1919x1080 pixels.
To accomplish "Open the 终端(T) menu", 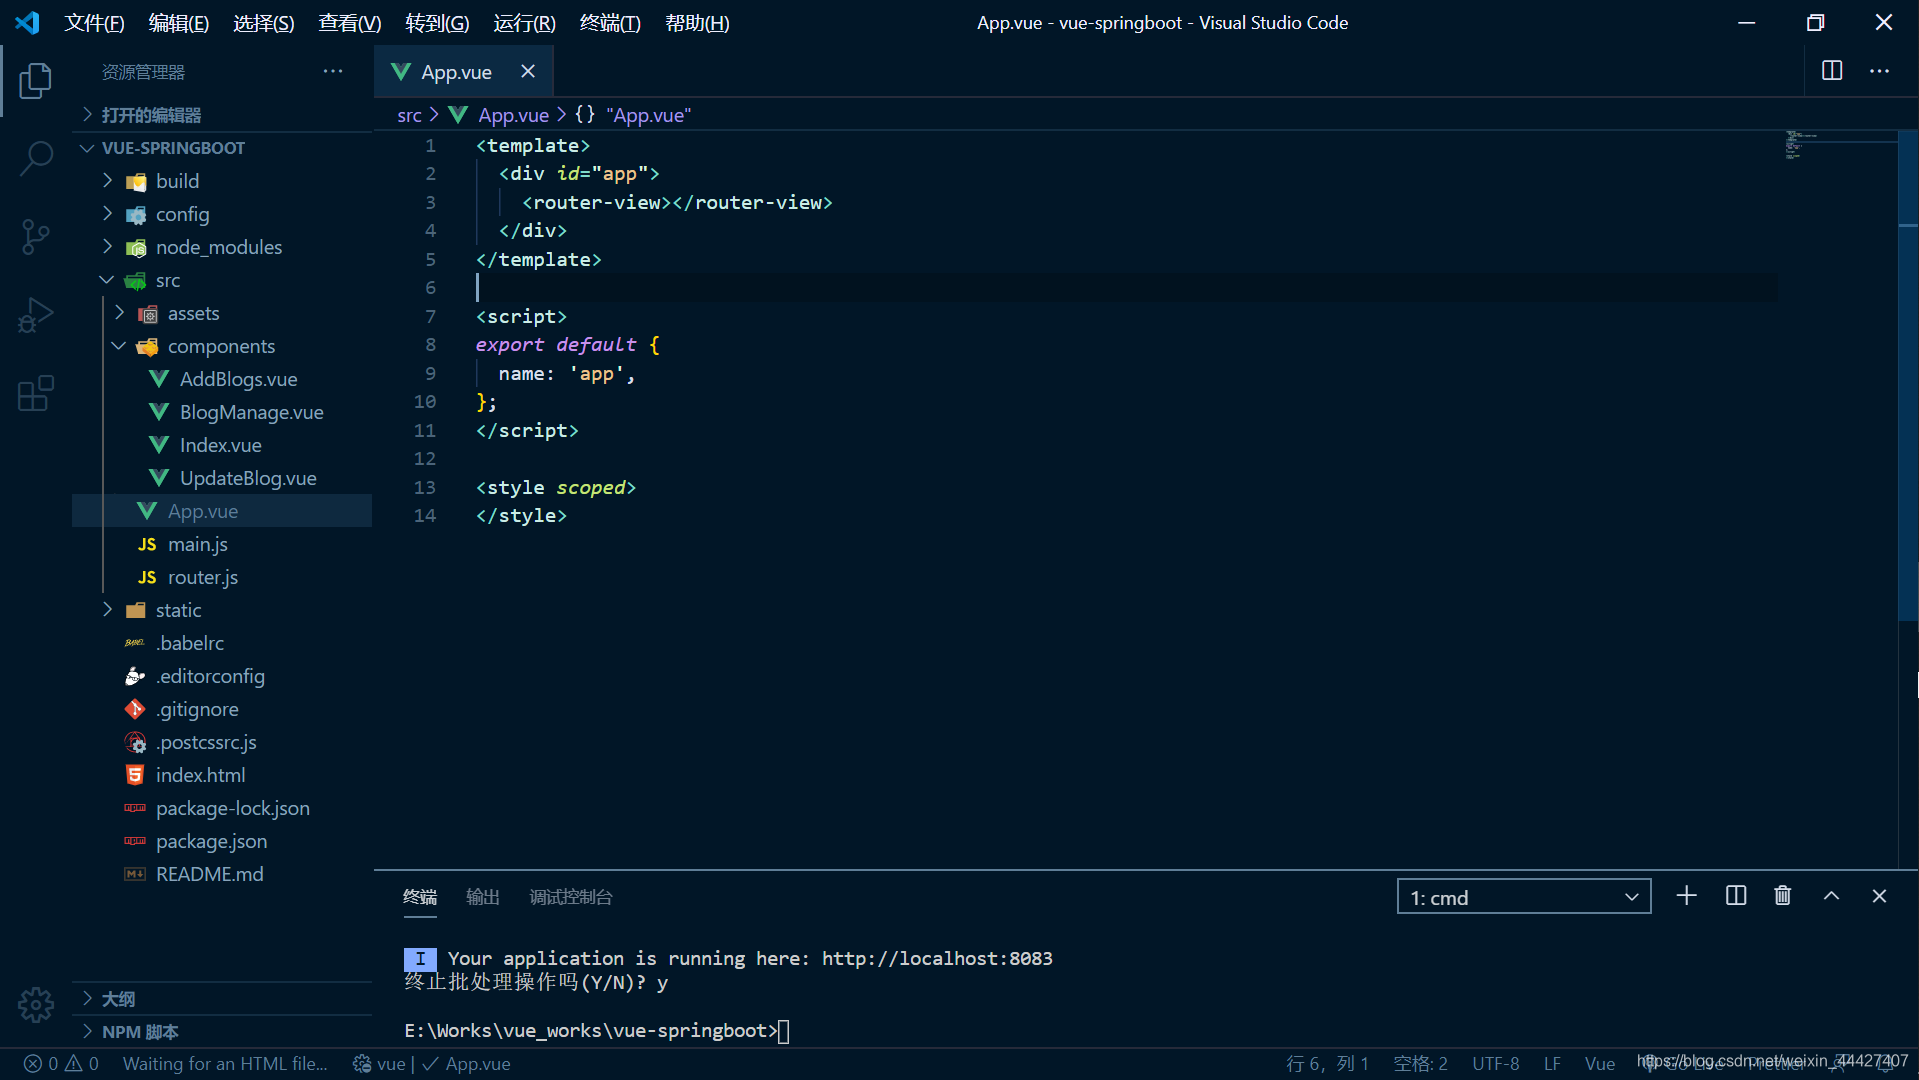I will [x=610, y=22].
